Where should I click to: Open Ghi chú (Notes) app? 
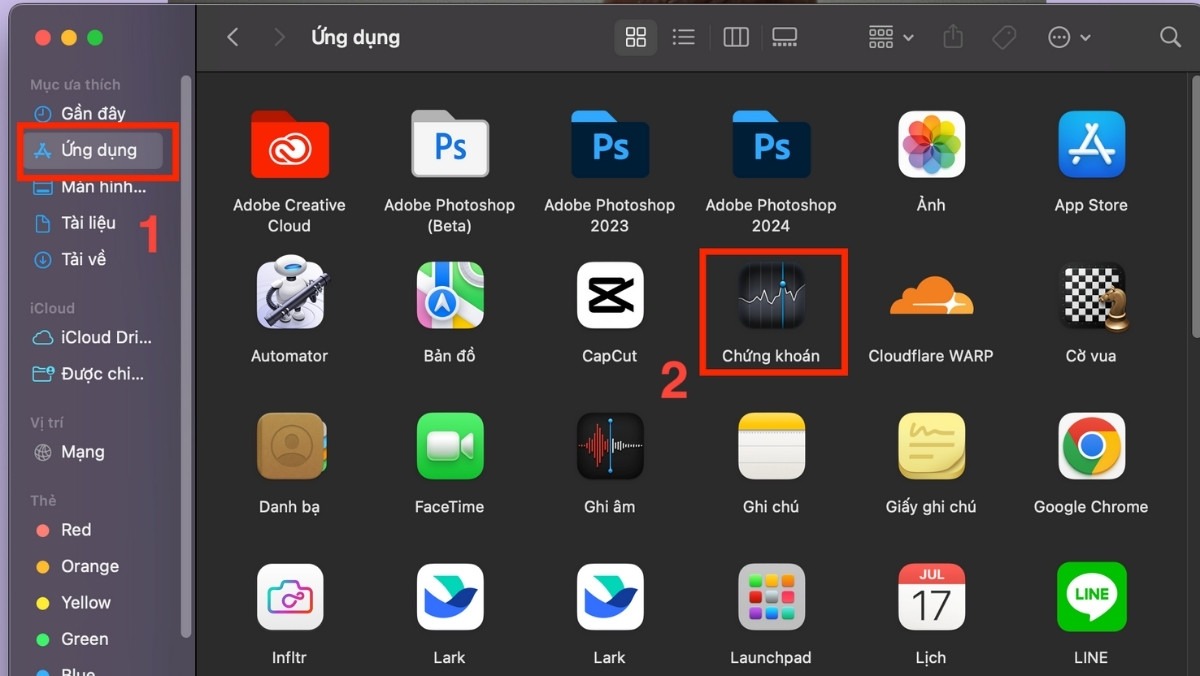click(771, 446)
